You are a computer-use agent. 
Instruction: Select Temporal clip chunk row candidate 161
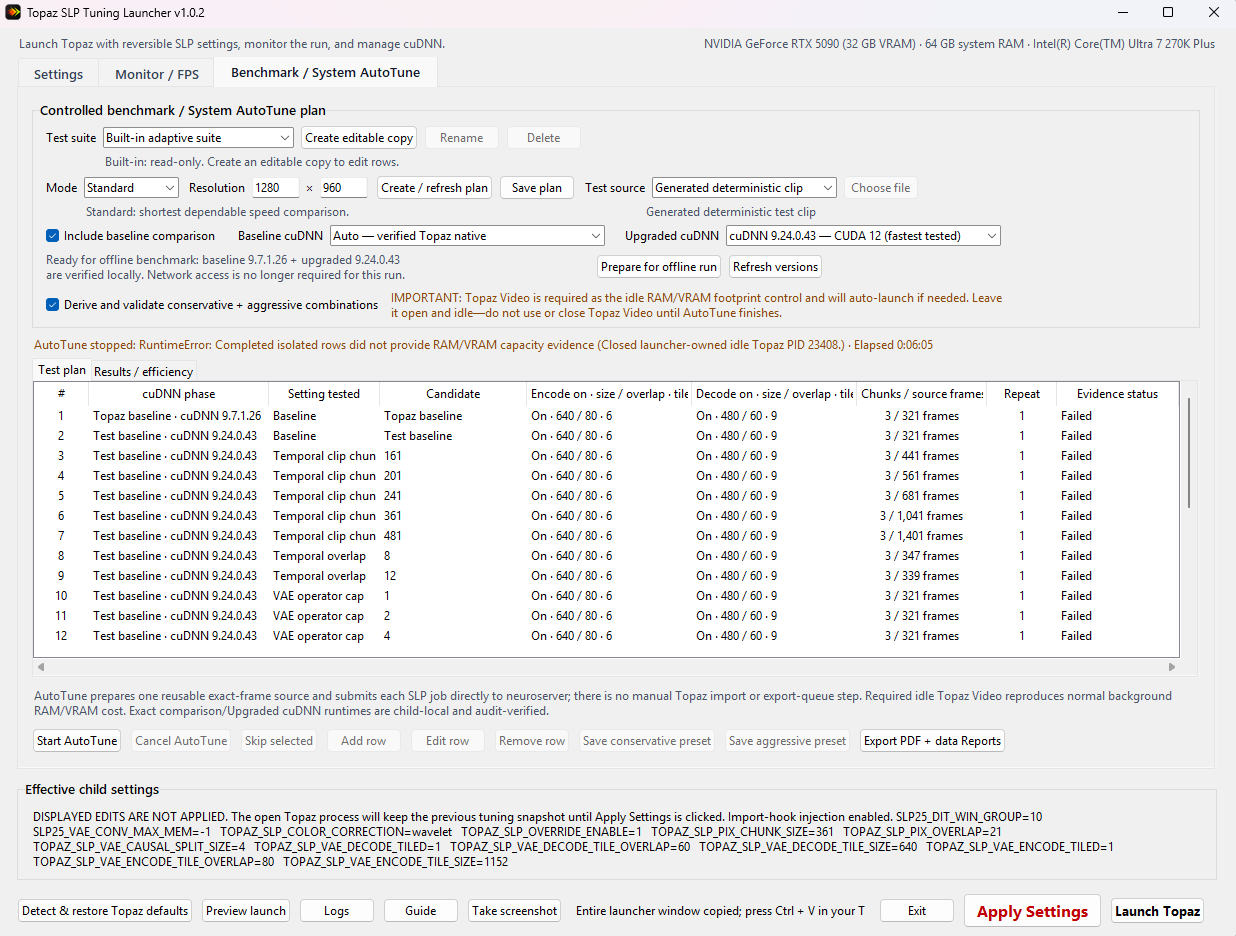[x=607, y=456]
